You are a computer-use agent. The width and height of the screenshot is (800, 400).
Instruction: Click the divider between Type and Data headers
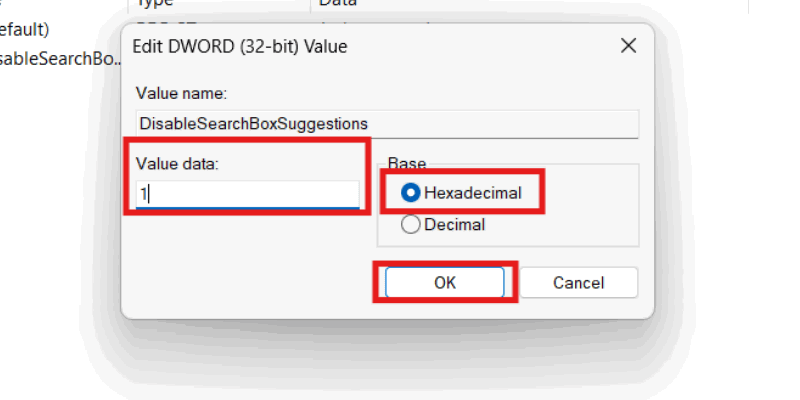[x=310, y=4]
